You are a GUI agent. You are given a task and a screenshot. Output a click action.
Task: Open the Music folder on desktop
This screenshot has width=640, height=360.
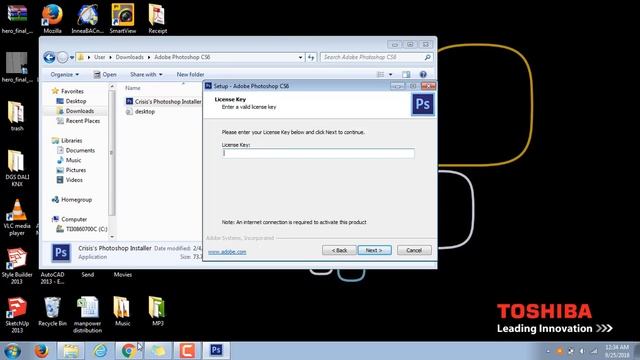122,311
